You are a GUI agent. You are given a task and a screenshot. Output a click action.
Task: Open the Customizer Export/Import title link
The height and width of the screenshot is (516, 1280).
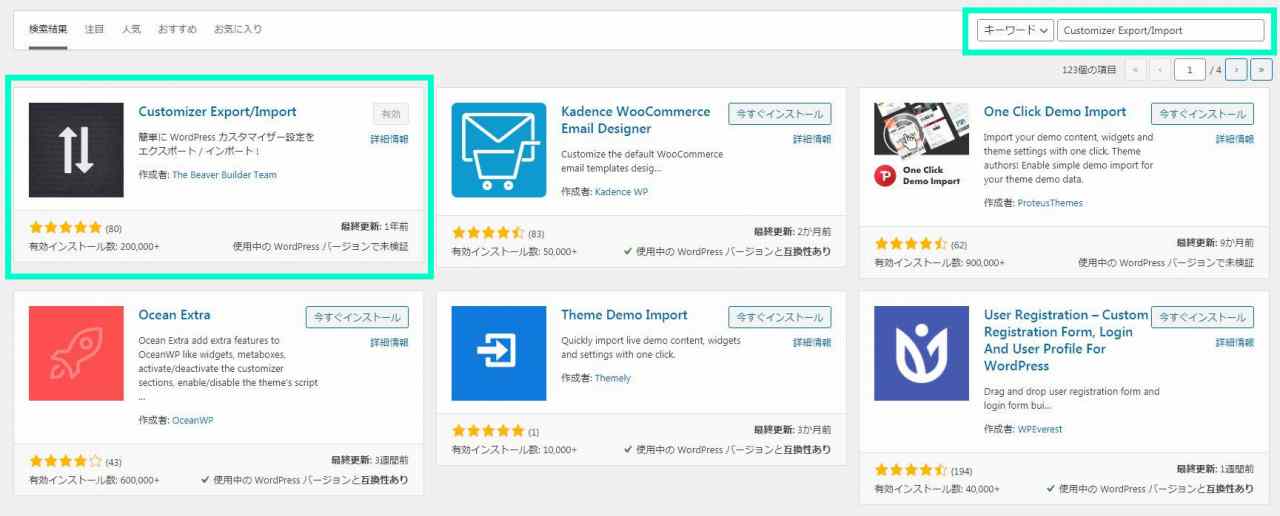click(217, 112)
